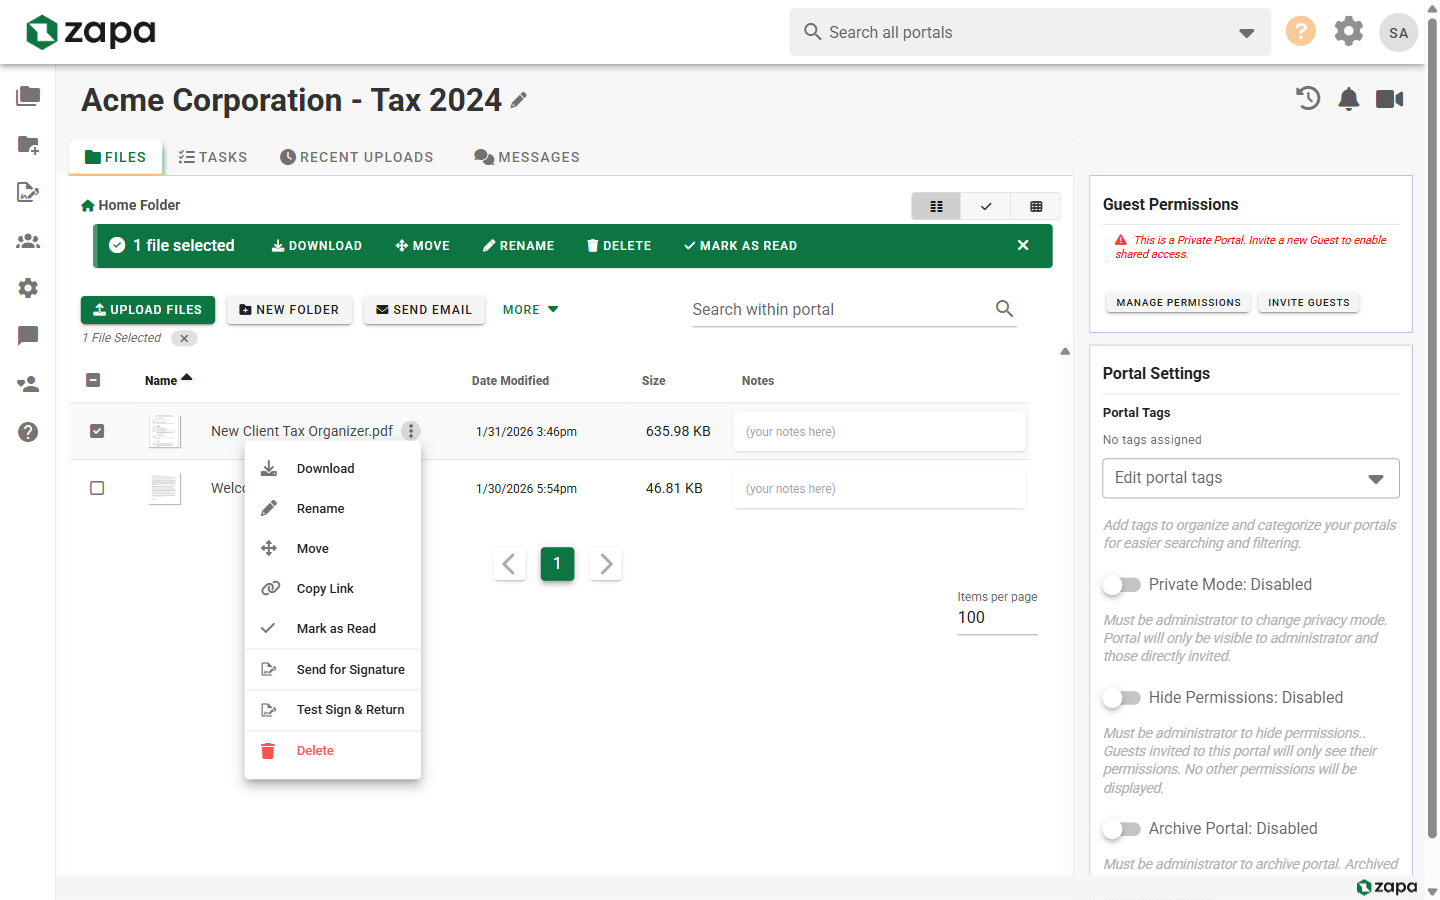
Task: Open the signature document sidebar icon
Action: coord(28,192)
